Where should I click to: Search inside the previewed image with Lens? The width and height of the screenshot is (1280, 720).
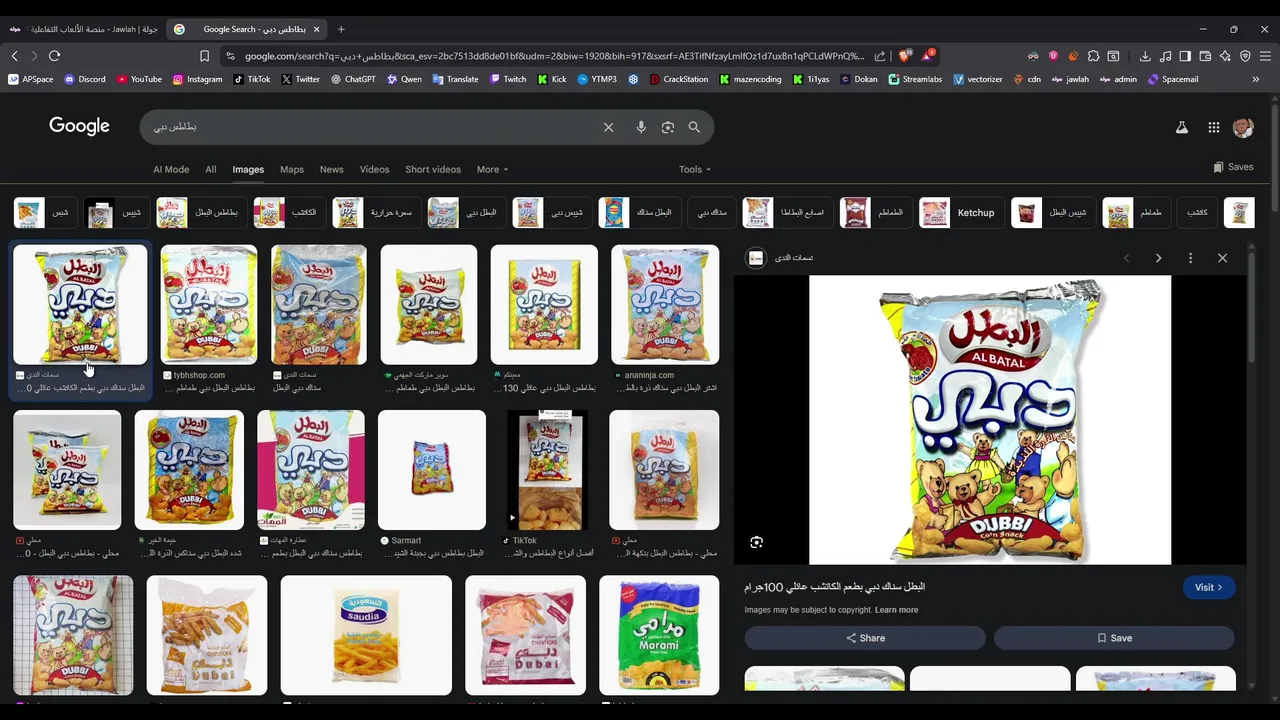point(756,542)
